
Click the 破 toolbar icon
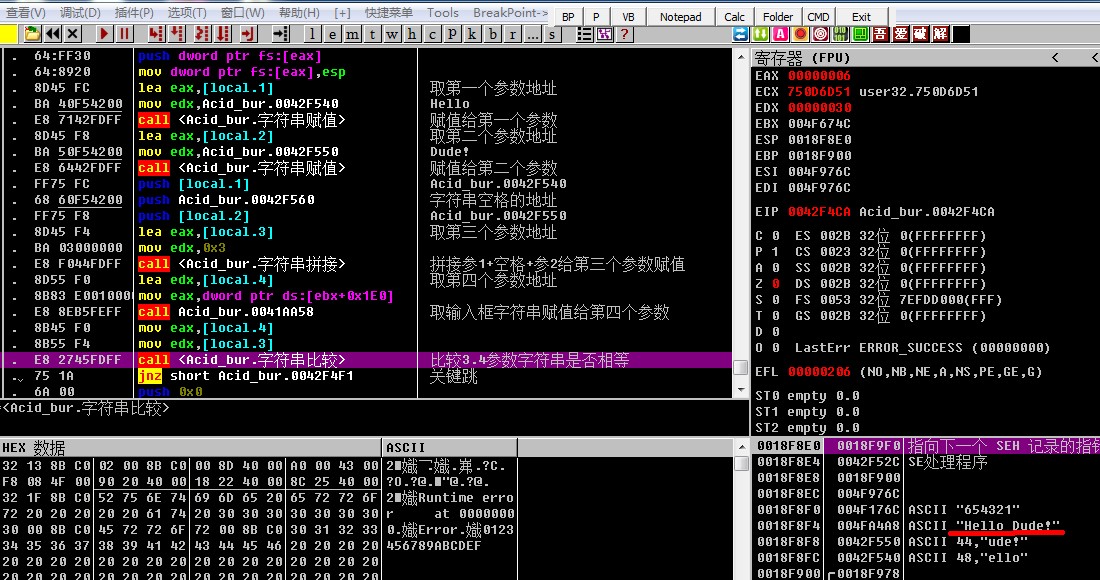(920, 34)
